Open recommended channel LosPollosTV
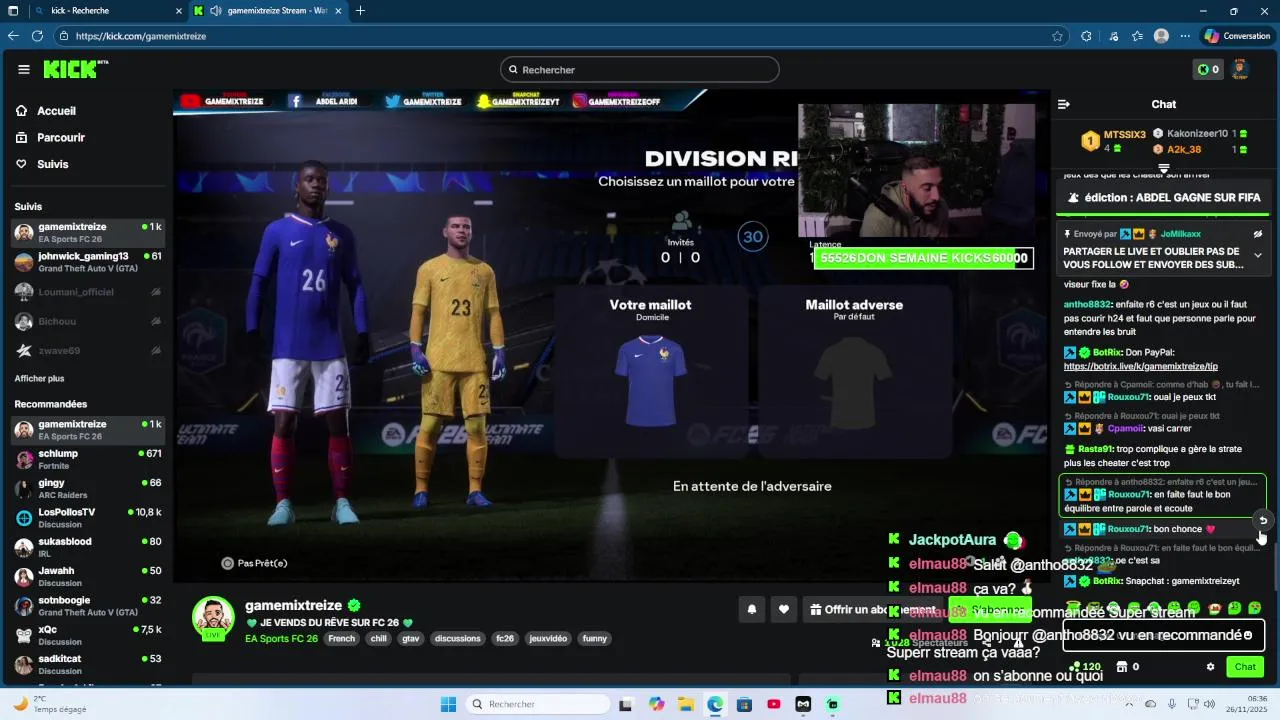1280x720 pixels. point(87,518)
